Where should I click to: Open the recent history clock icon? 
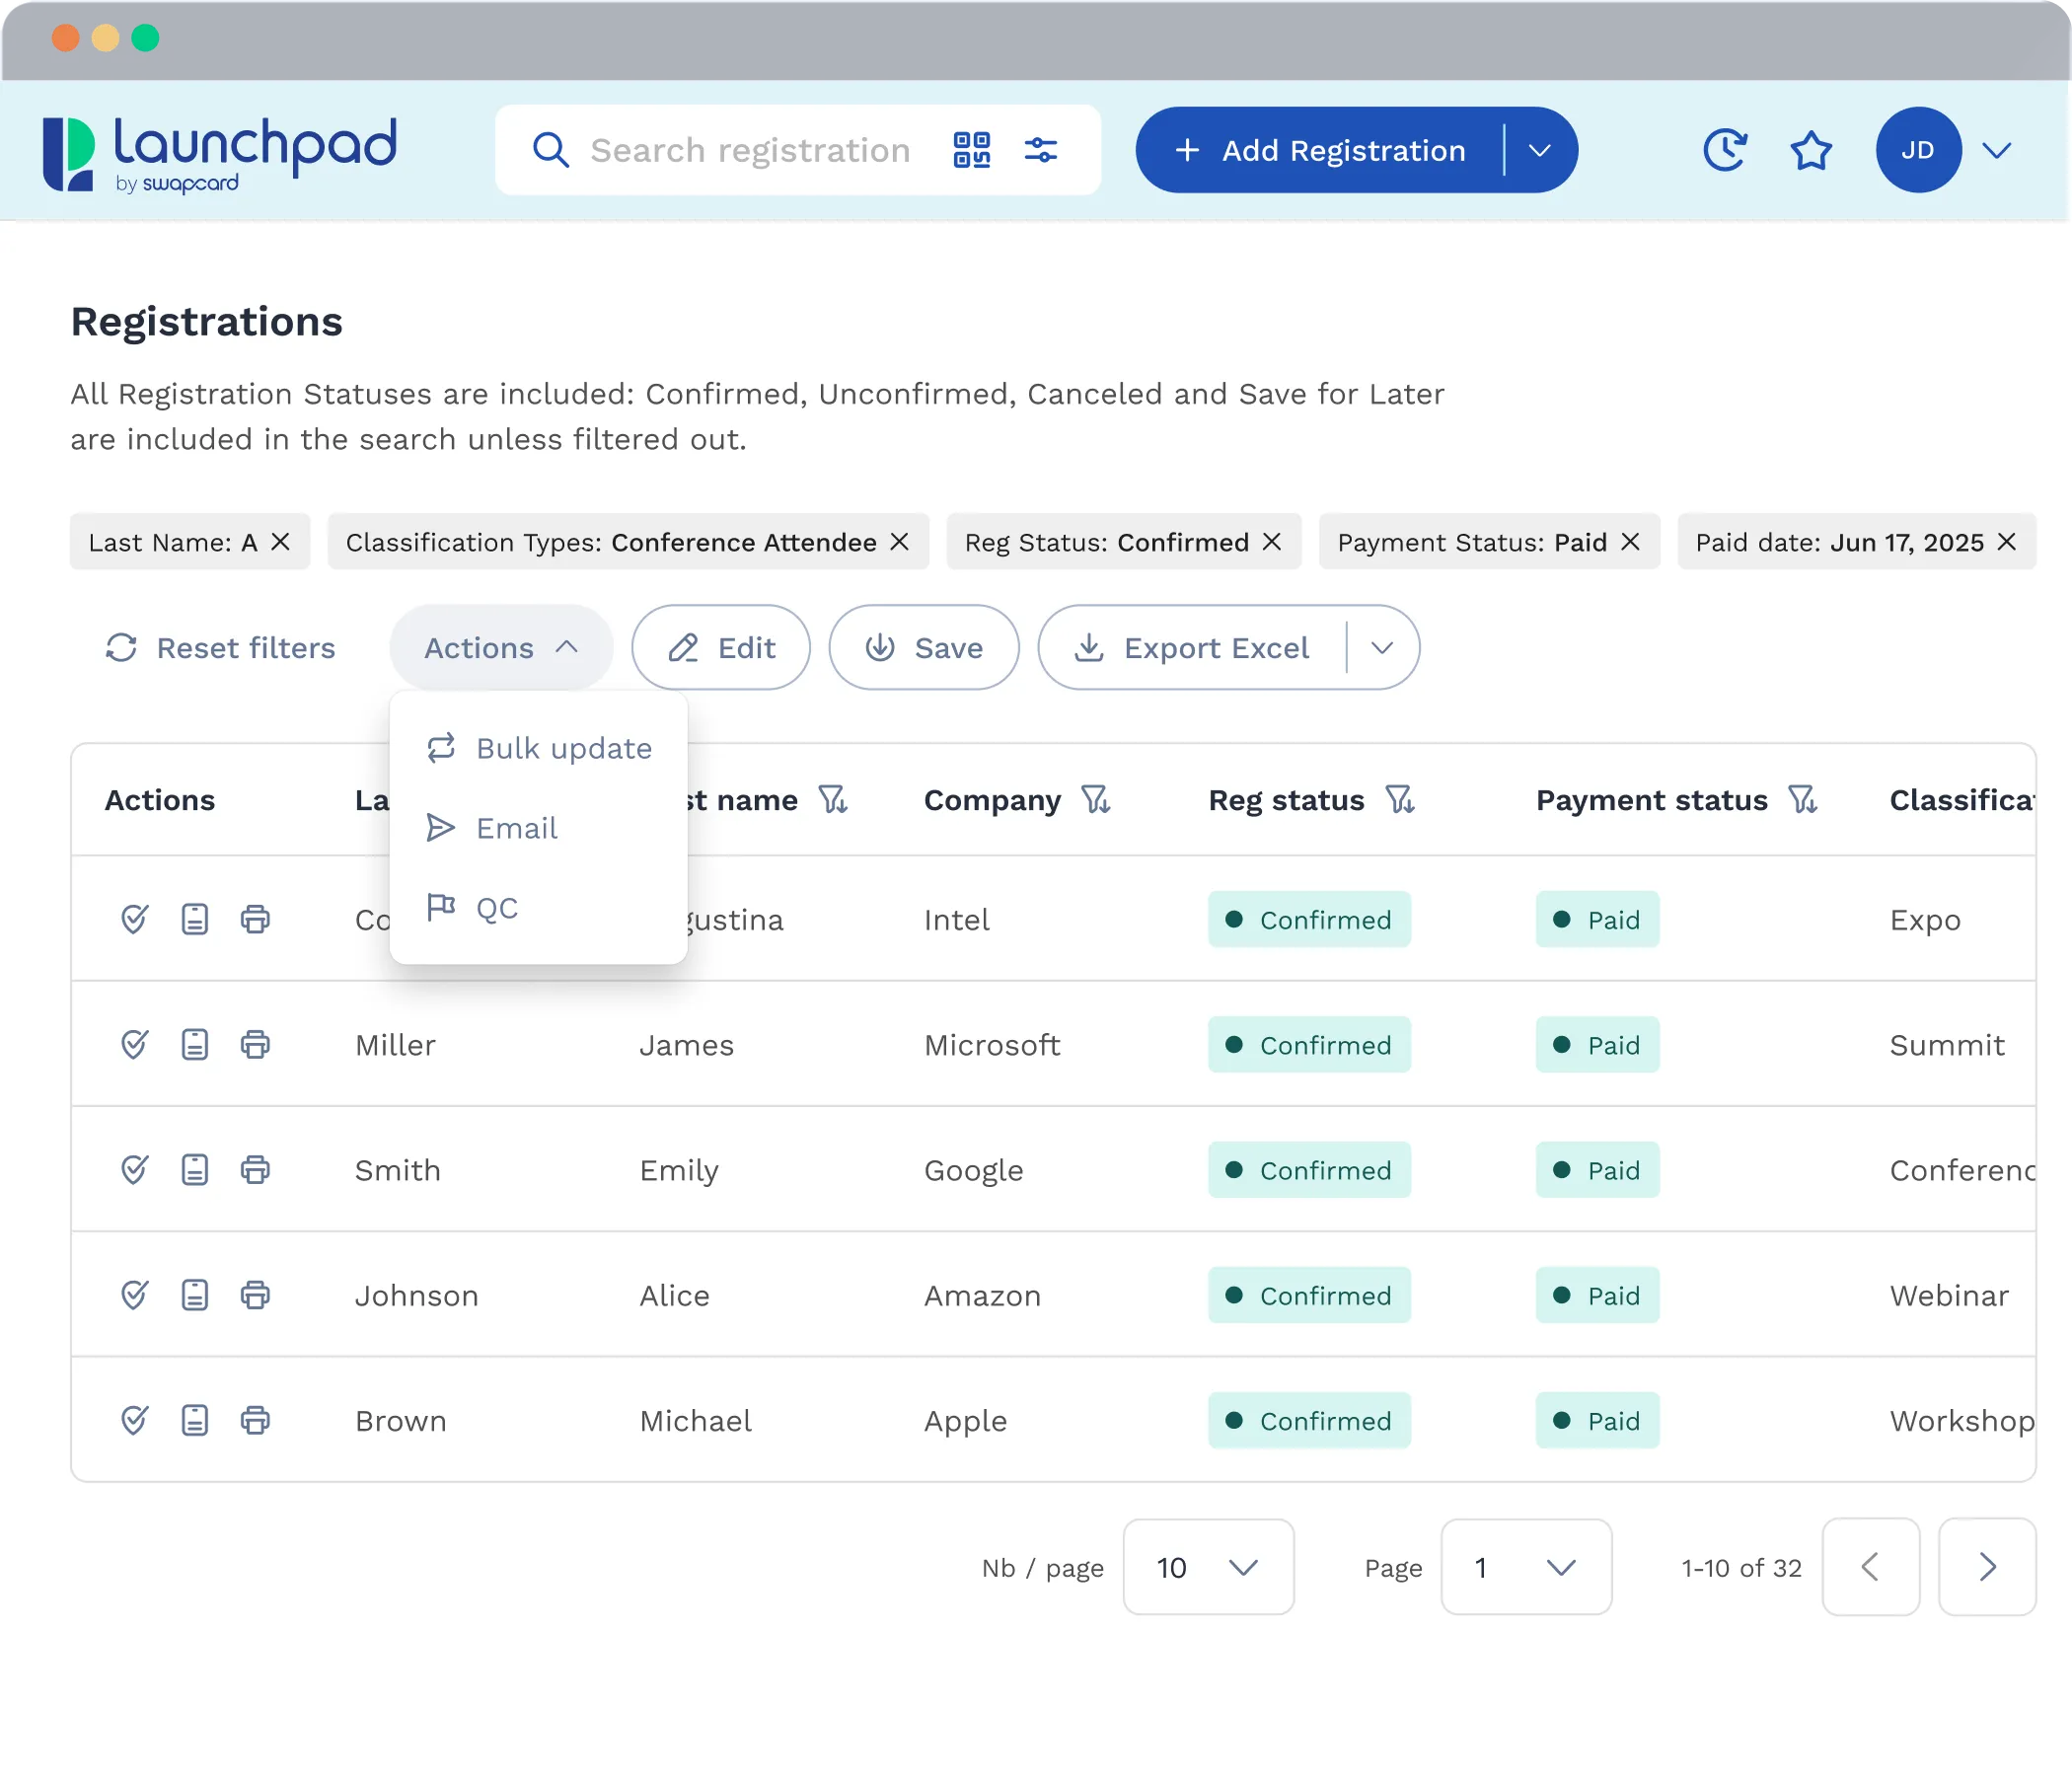click(x=1725, y=150)
